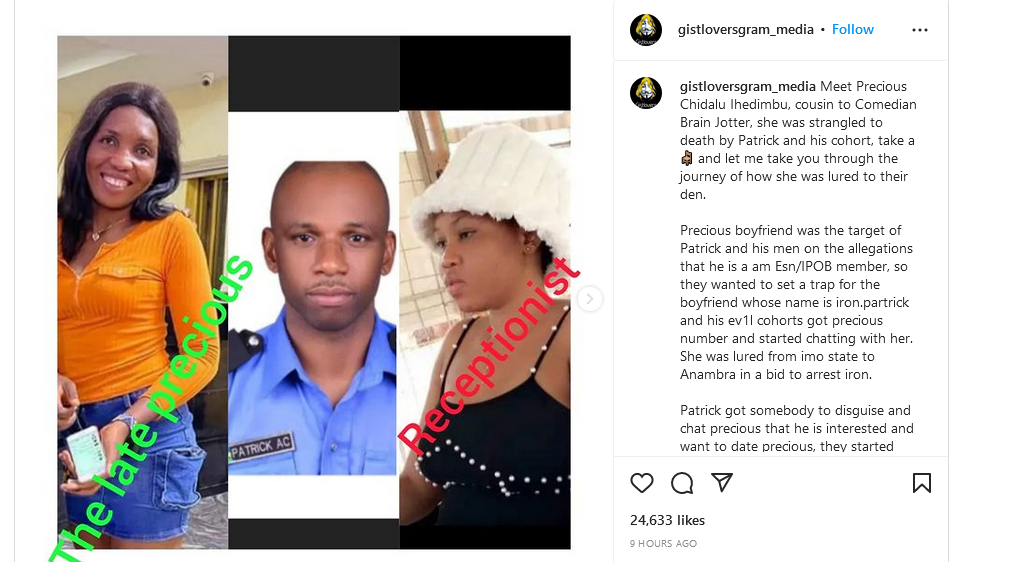
Task: Open comments with the speech bubble icon
Action: 682,483
